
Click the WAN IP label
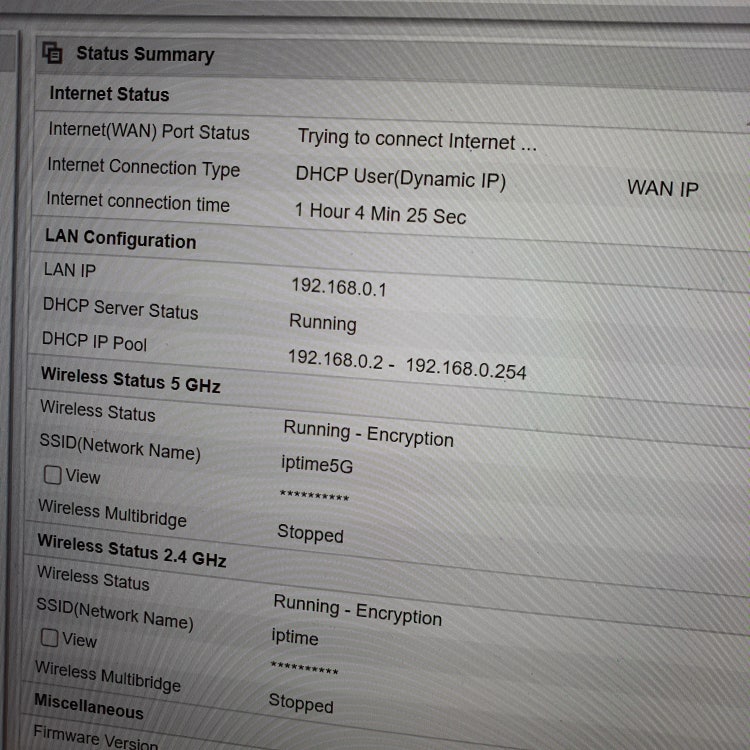pos(662,188)
